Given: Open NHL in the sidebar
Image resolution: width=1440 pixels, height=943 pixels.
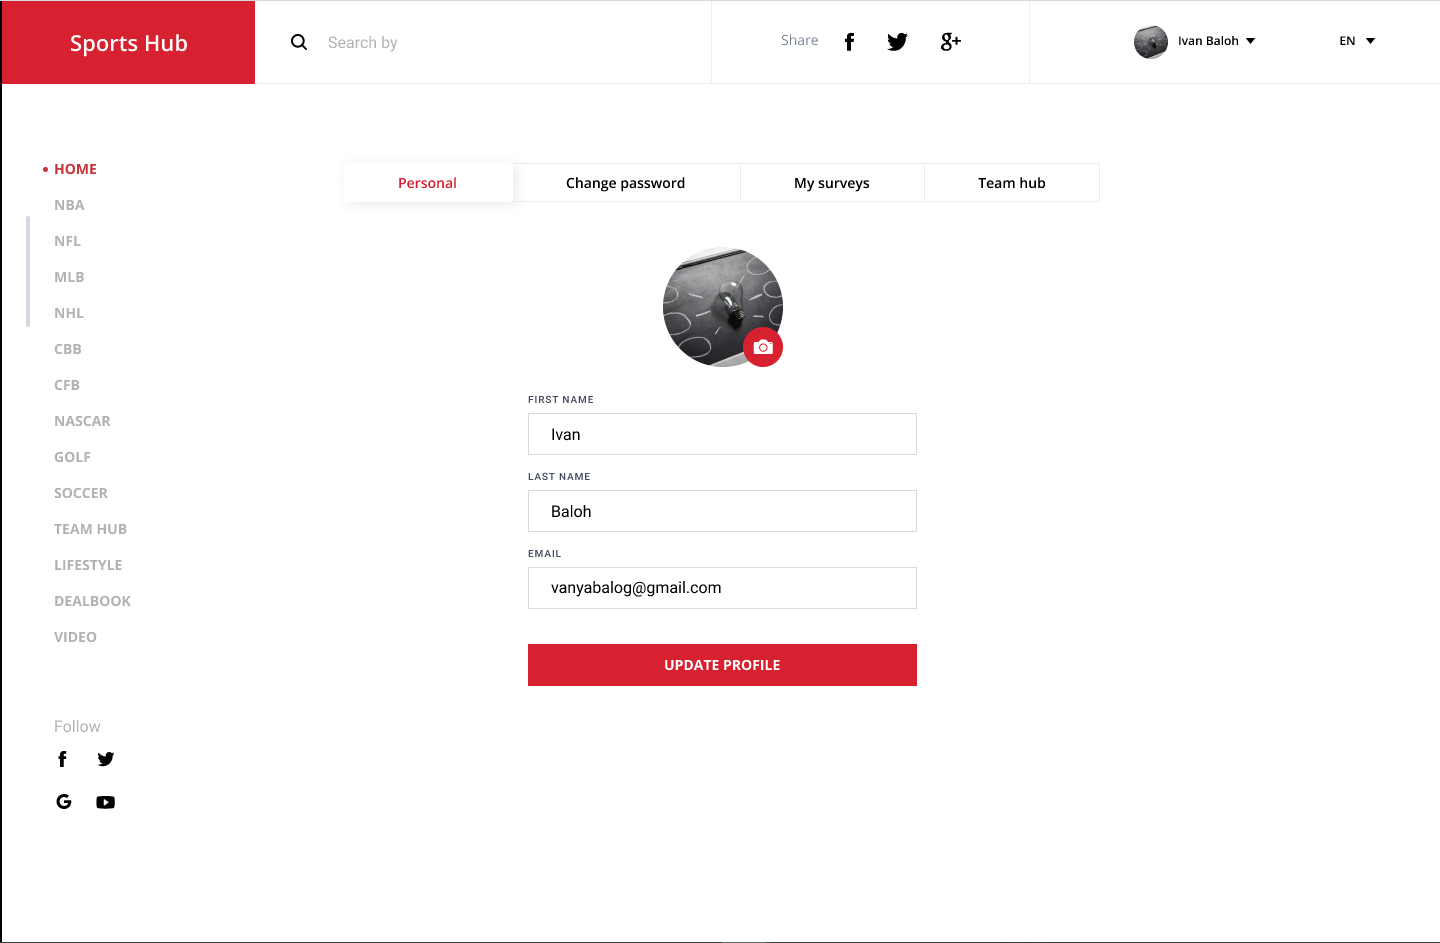Looking at the screenshot, I should [x=69, y=313].
